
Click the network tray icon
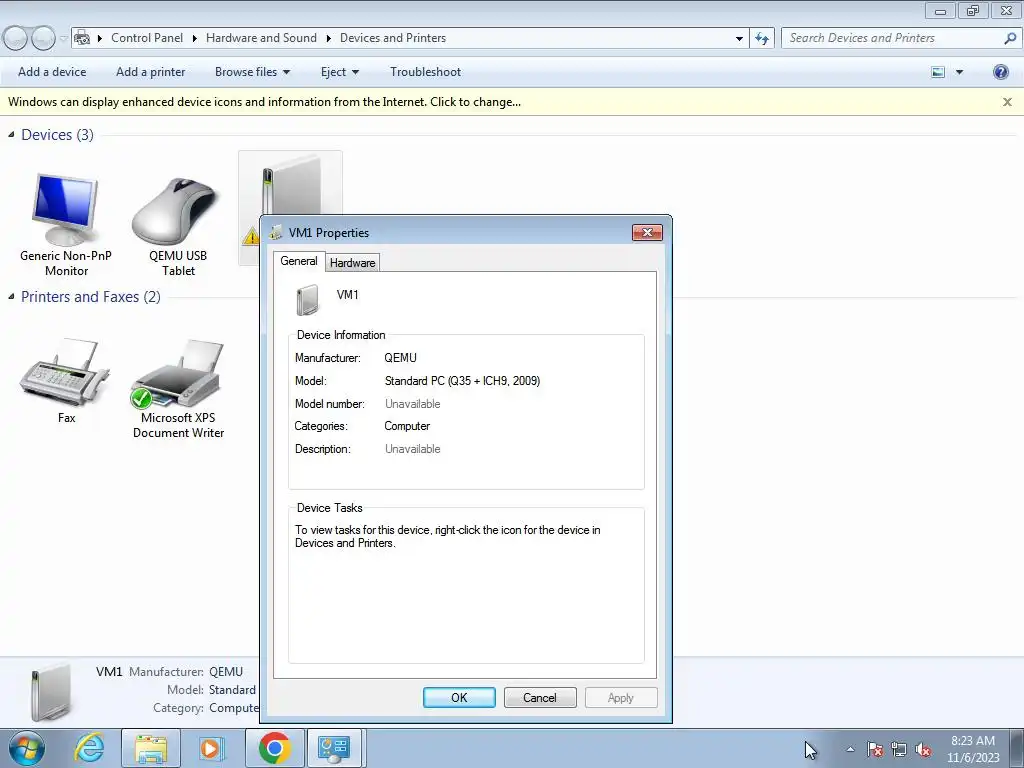pos(899,750)
